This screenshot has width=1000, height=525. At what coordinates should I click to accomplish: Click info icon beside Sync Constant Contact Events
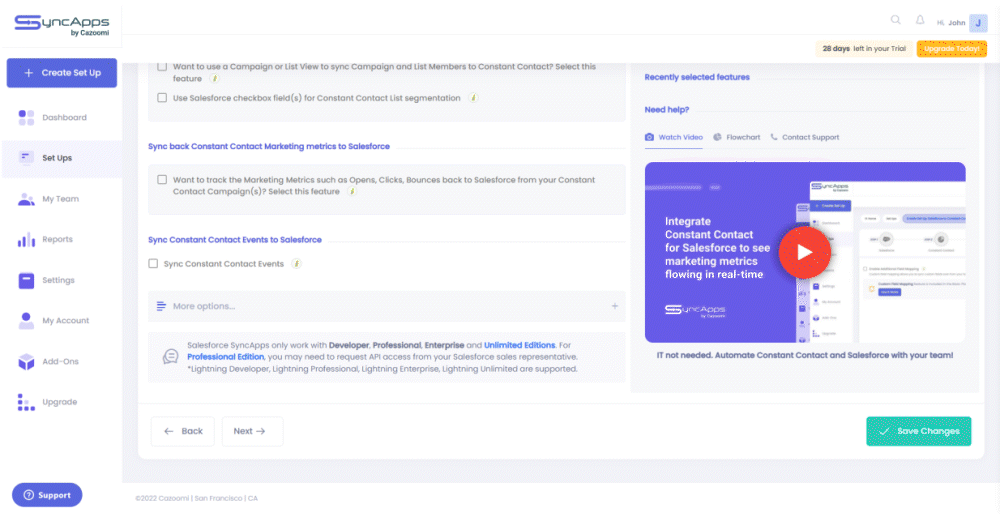point(297,263)
